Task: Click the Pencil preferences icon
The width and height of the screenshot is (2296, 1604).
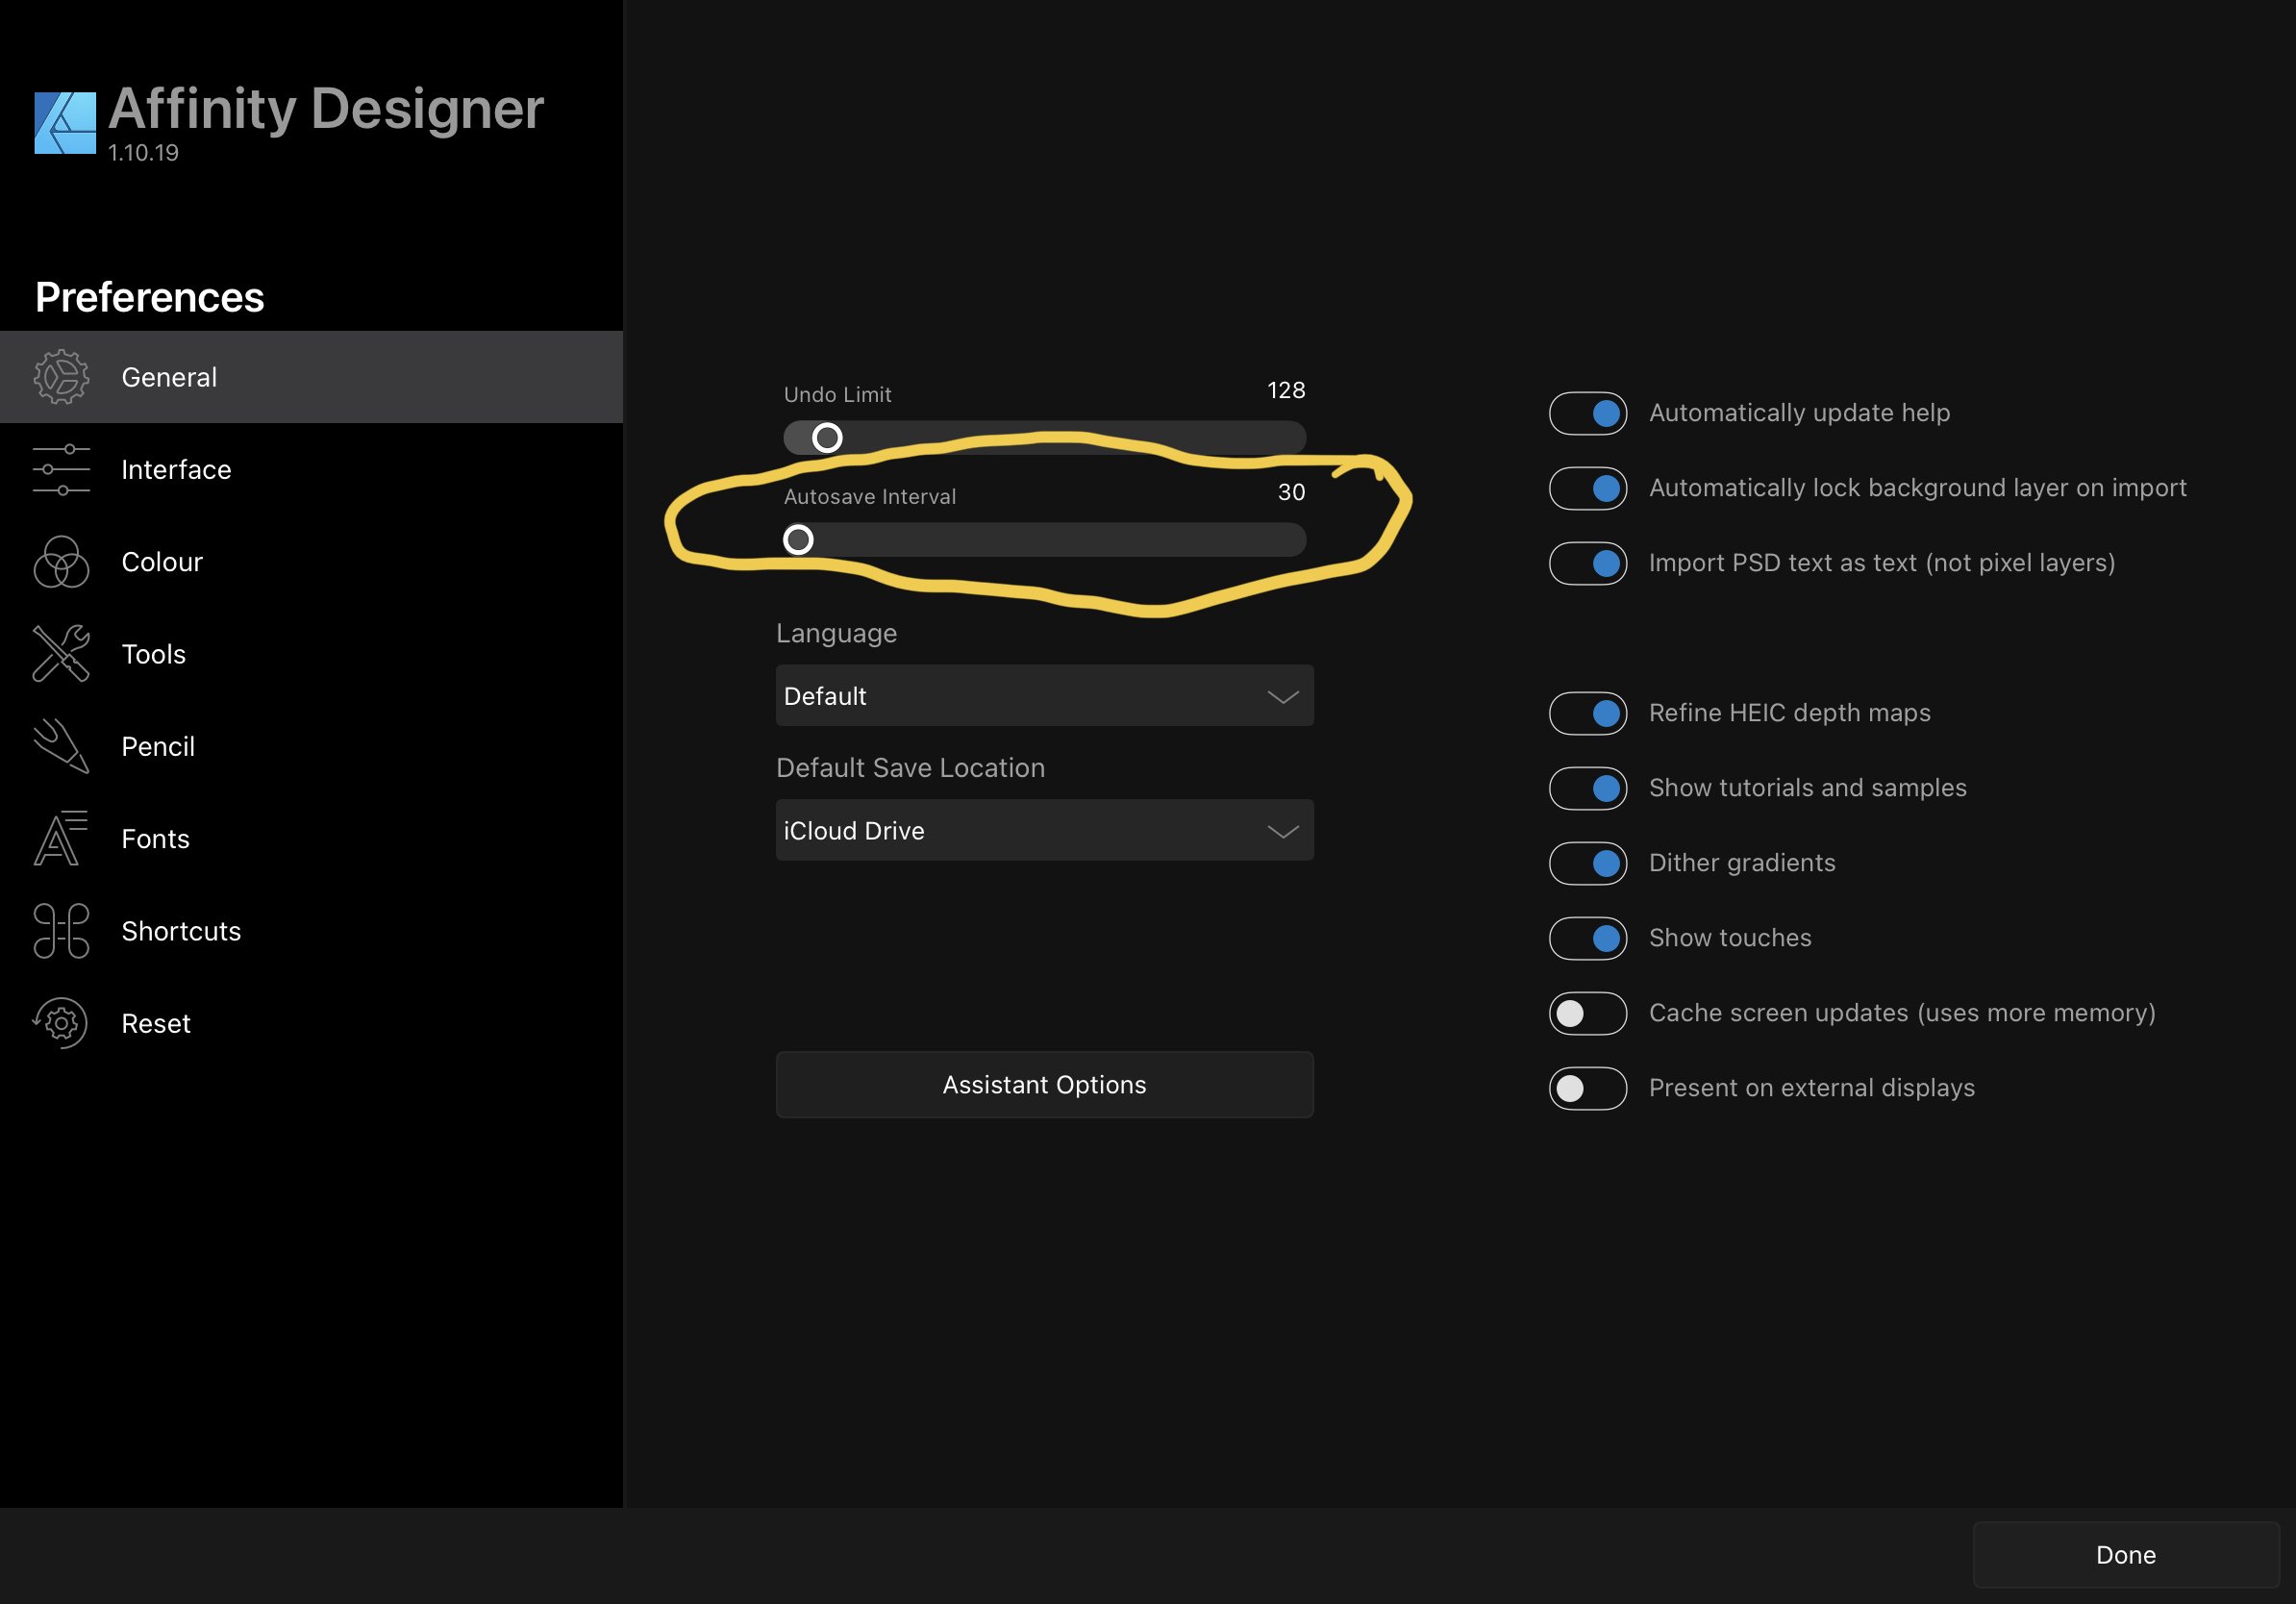Action: coord(61,746)
